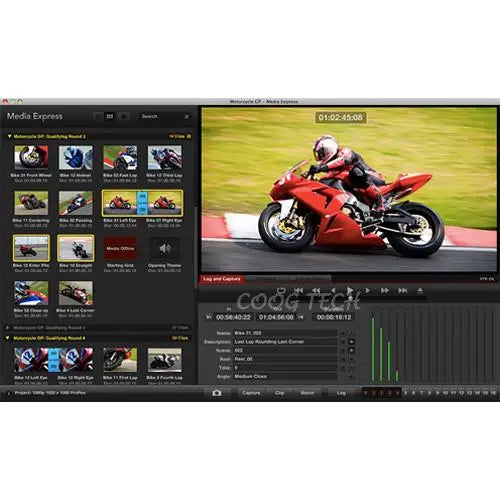Play the clip in the viewer
The height and width of the screenshot is (500, 500).
click(350, 291)
